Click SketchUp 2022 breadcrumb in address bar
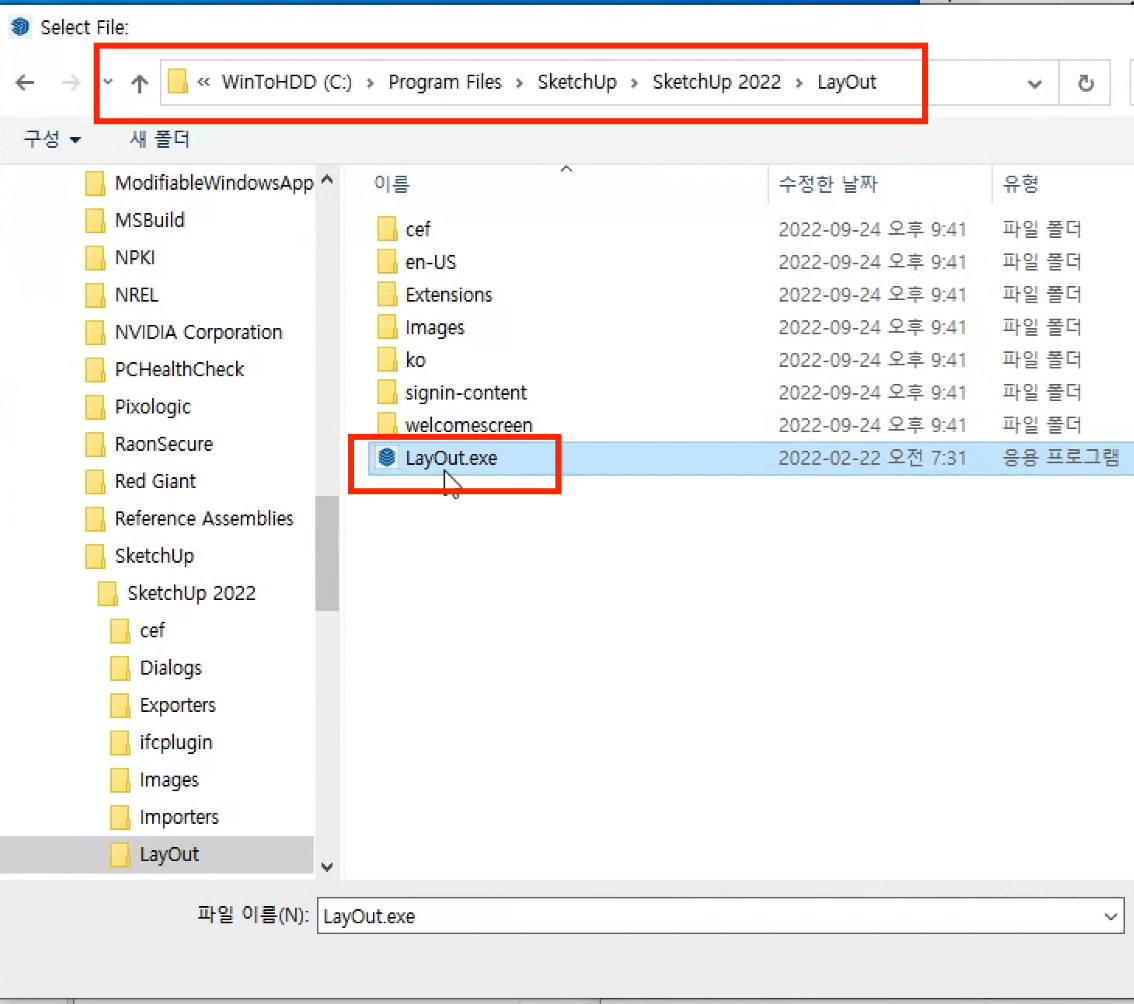 click(x=716, y=82)
